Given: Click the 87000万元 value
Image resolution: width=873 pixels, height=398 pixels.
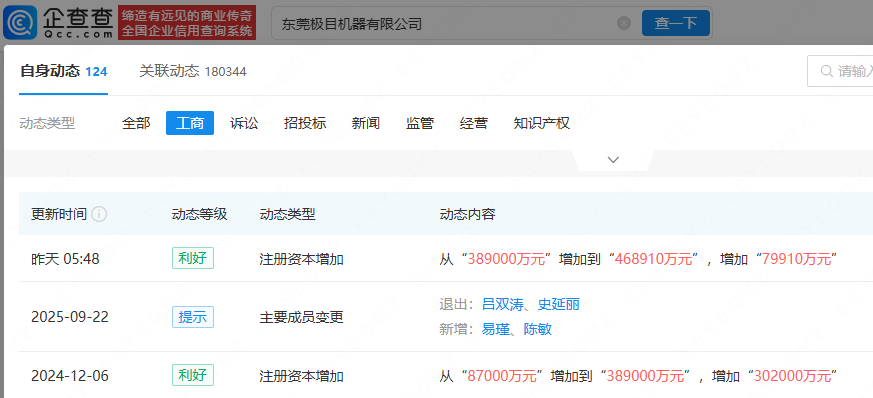Looking at the screenshot, I should 503,376.
